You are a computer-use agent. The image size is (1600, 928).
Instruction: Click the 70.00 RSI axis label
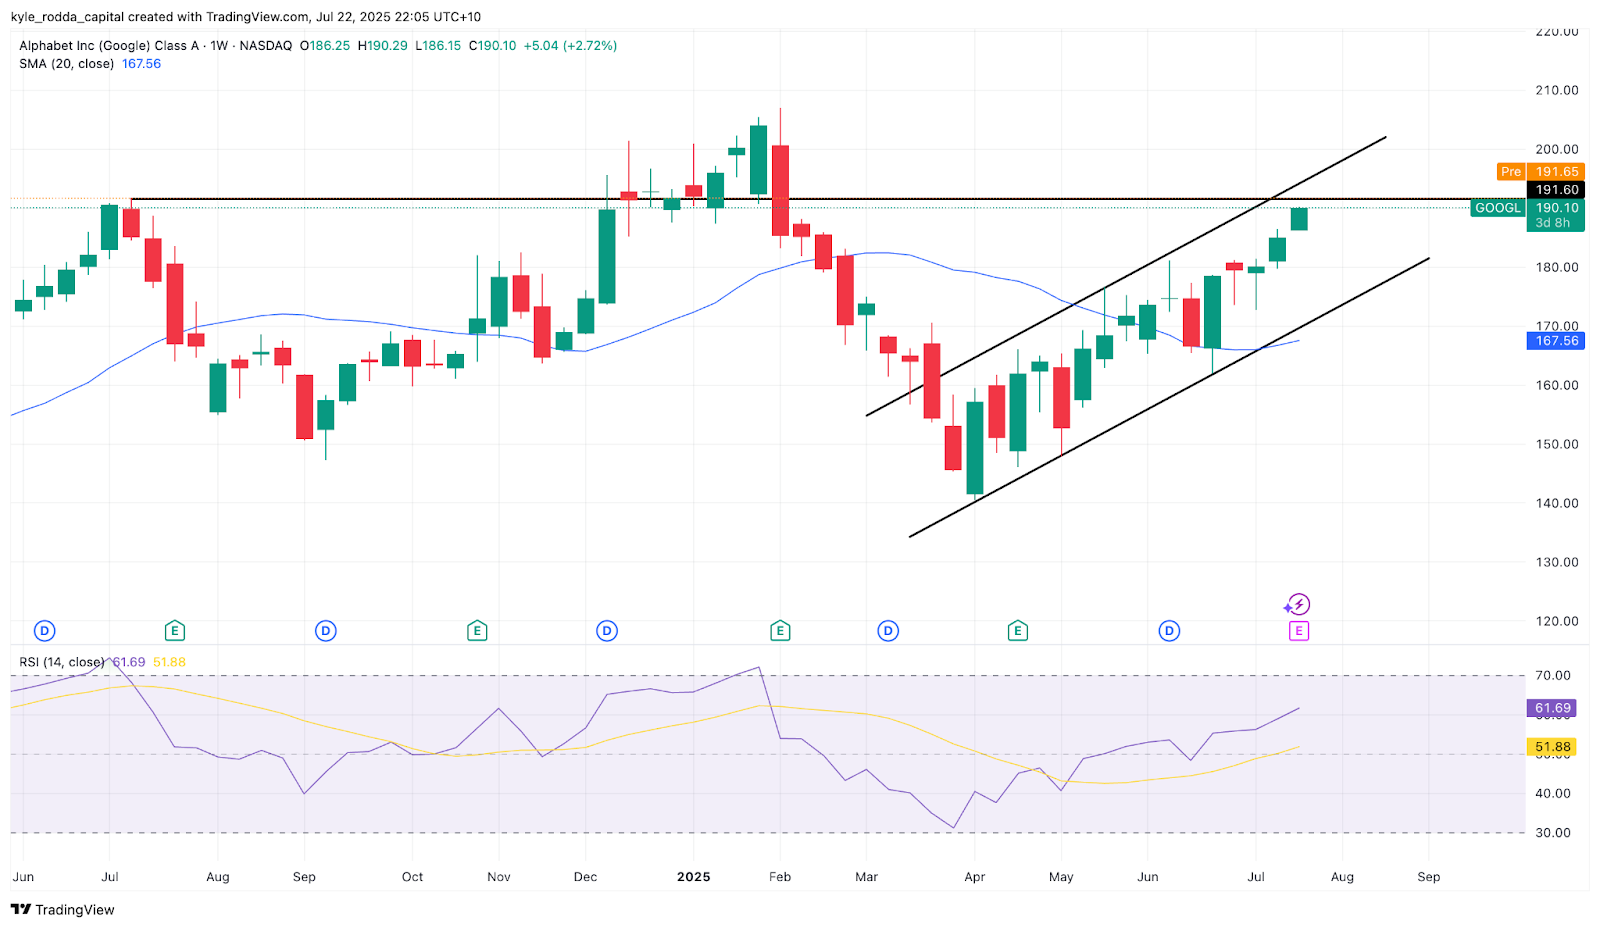coord(1553,675)
